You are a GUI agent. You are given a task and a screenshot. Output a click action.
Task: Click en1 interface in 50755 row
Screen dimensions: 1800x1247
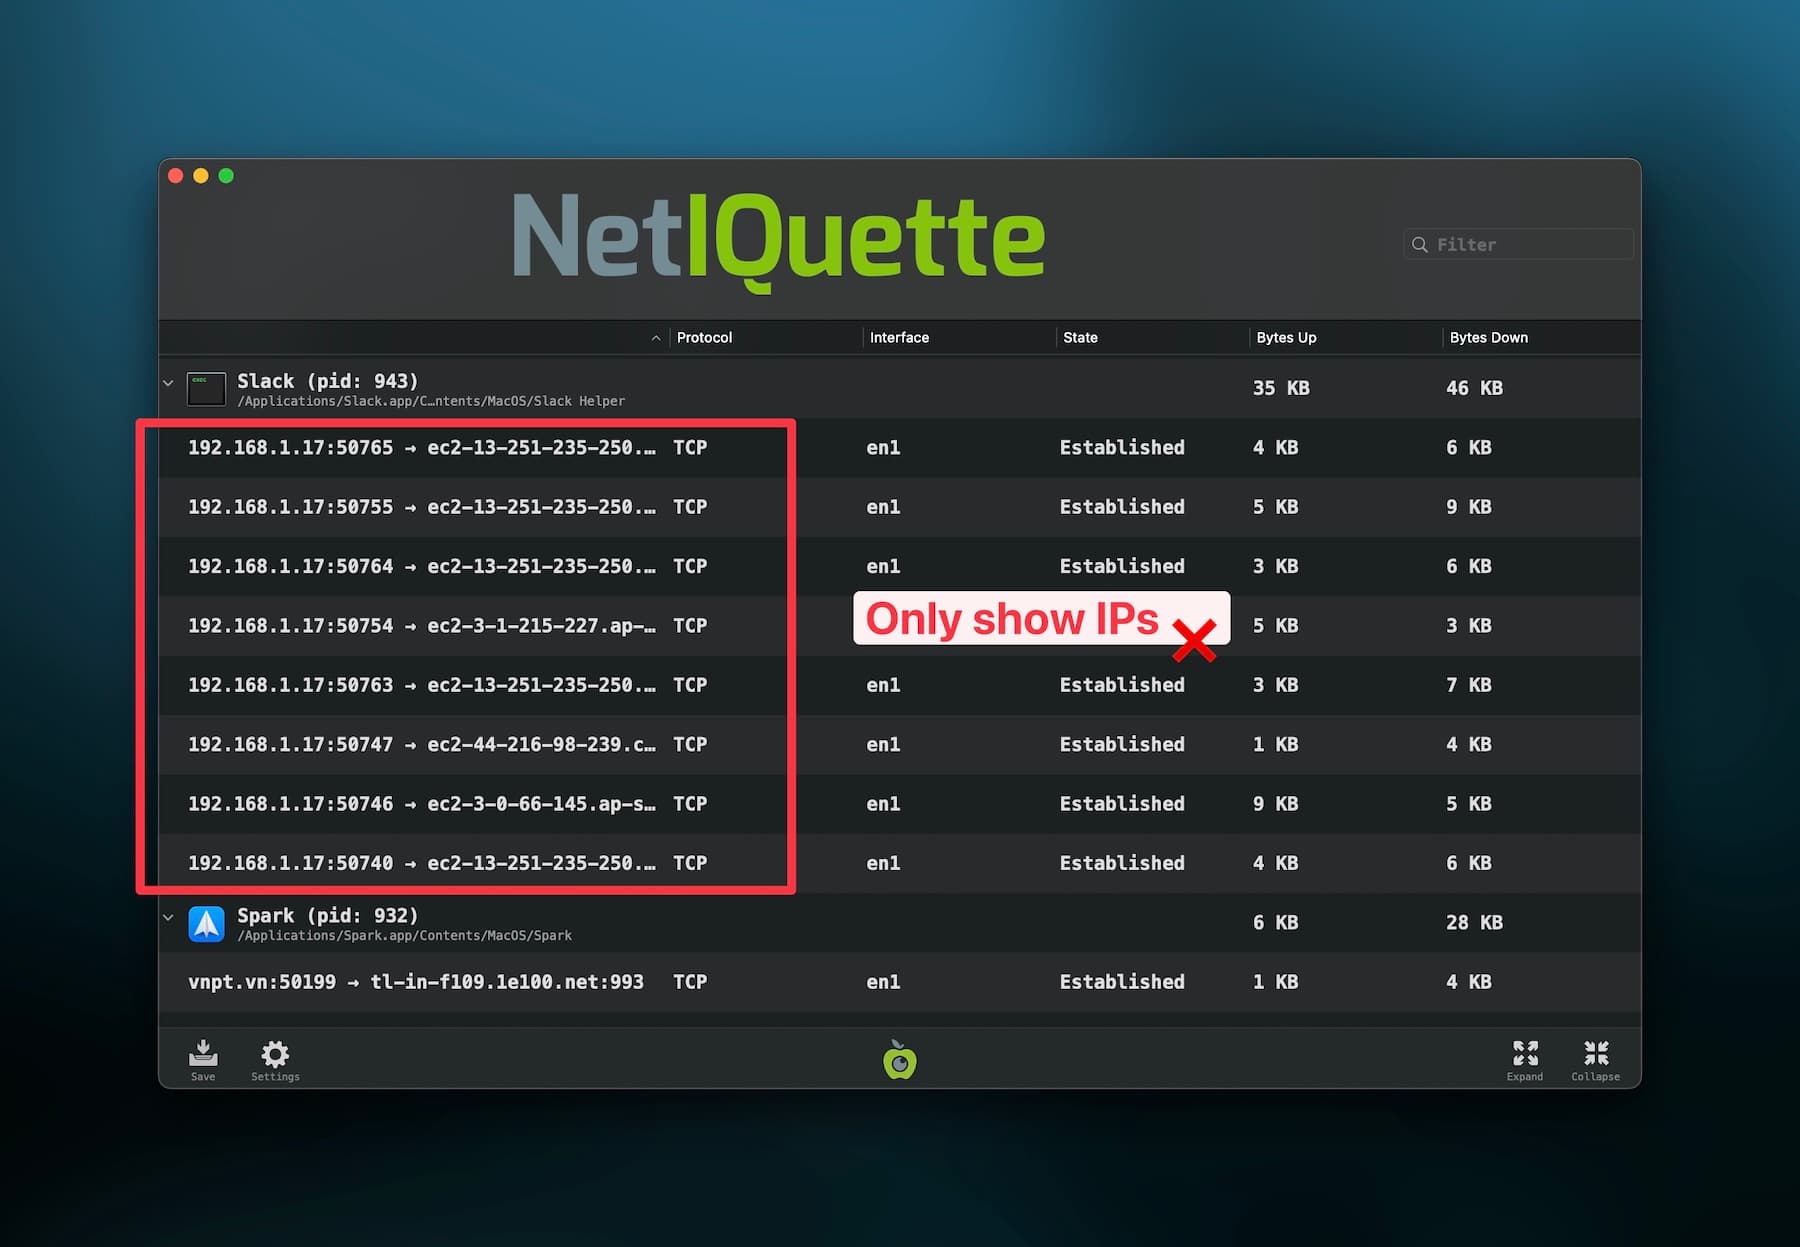point(883,507)
